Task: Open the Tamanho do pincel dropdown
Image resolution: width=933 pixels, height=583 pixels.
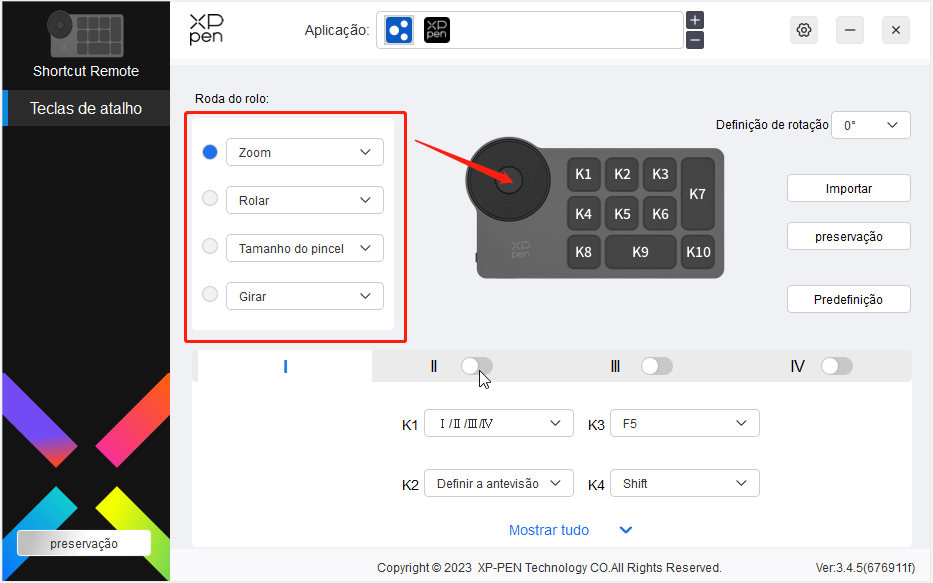Action: click(304, 248)
